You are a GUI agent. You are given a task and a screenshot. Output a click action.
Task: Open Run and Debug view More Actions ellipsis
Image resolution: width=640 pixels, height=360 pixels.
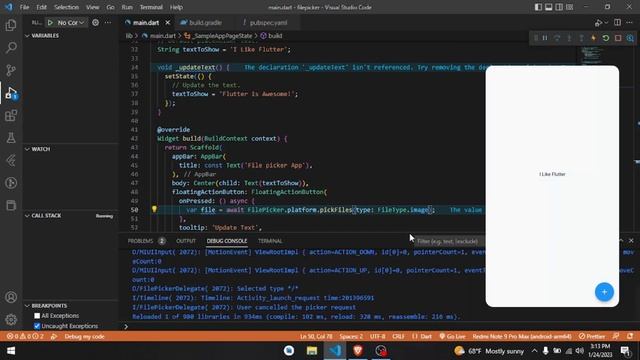108,22
